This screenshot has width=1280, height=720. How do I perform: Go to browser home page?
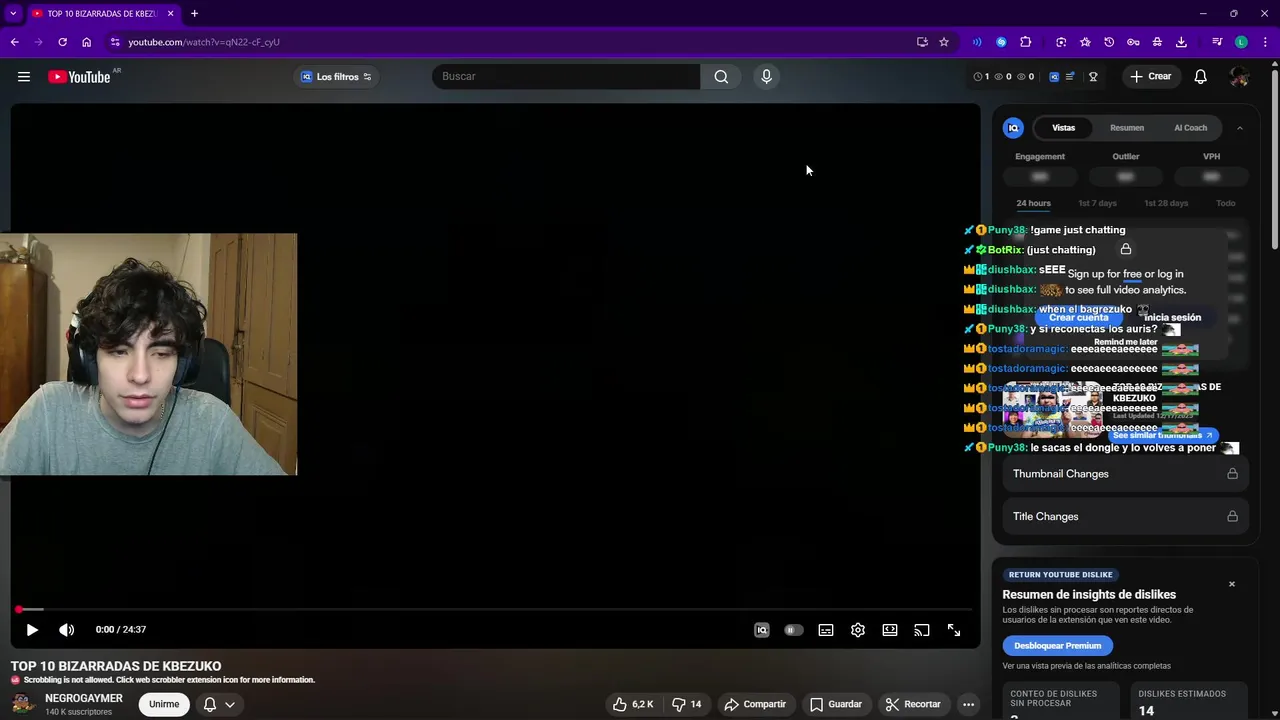[x=87, y=42]
